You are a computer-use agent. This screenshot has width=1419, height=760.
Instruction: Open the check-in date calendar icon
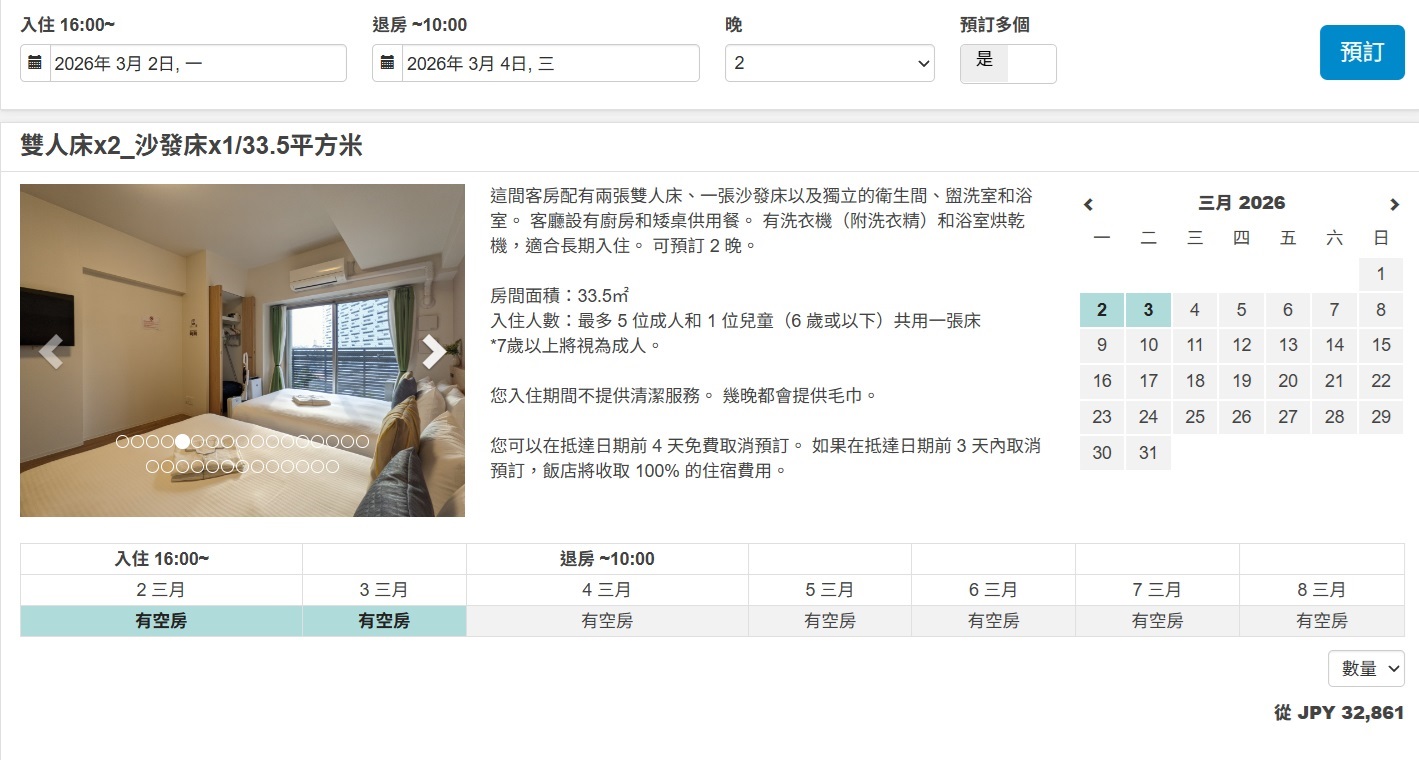pyautogui.click(x=34, y=63)
